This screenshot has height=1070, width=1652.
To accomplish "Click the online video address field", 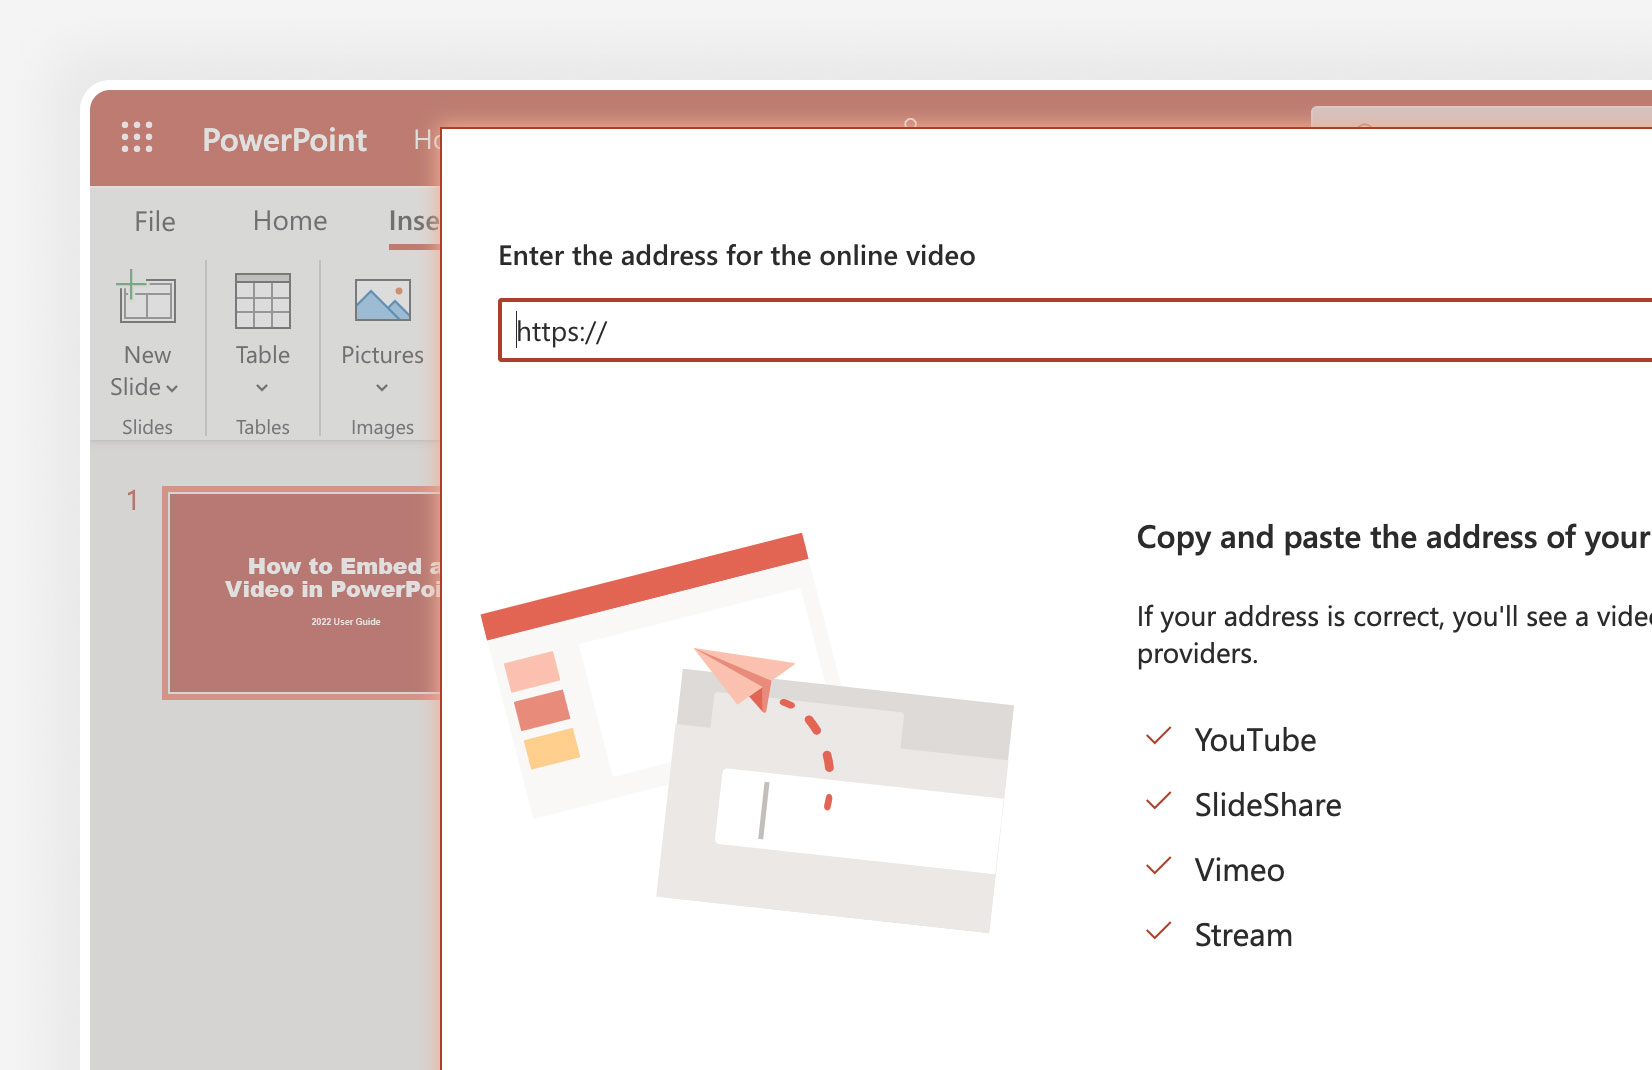I will [x=1075, y=330].
